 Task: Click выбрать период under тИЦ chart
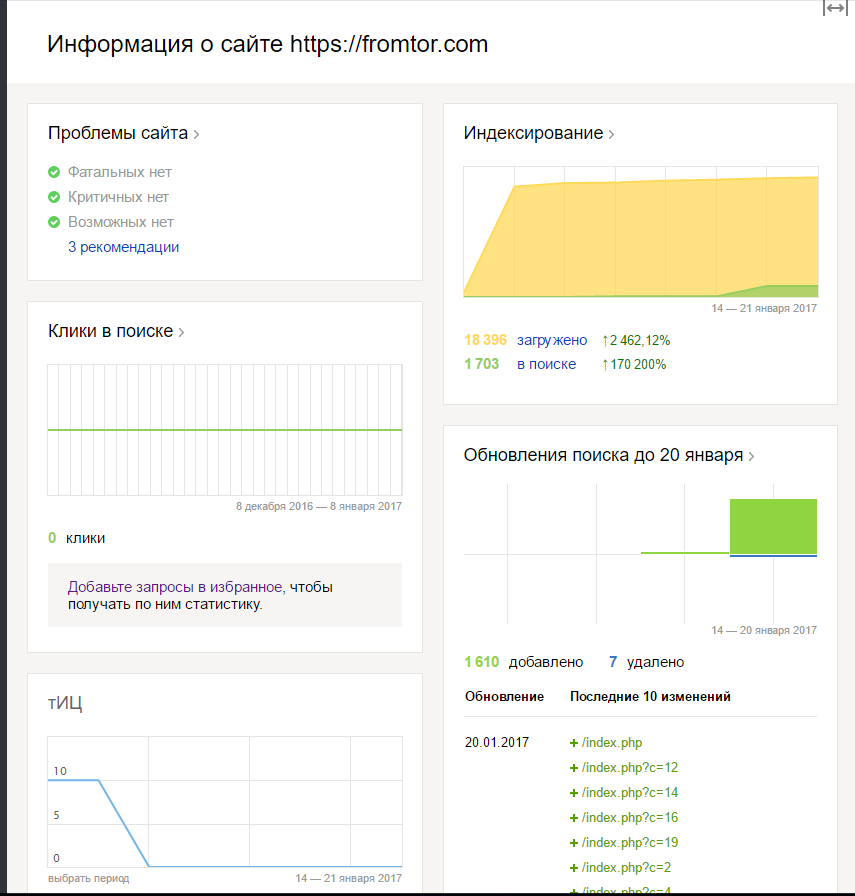tap(88, 878)
